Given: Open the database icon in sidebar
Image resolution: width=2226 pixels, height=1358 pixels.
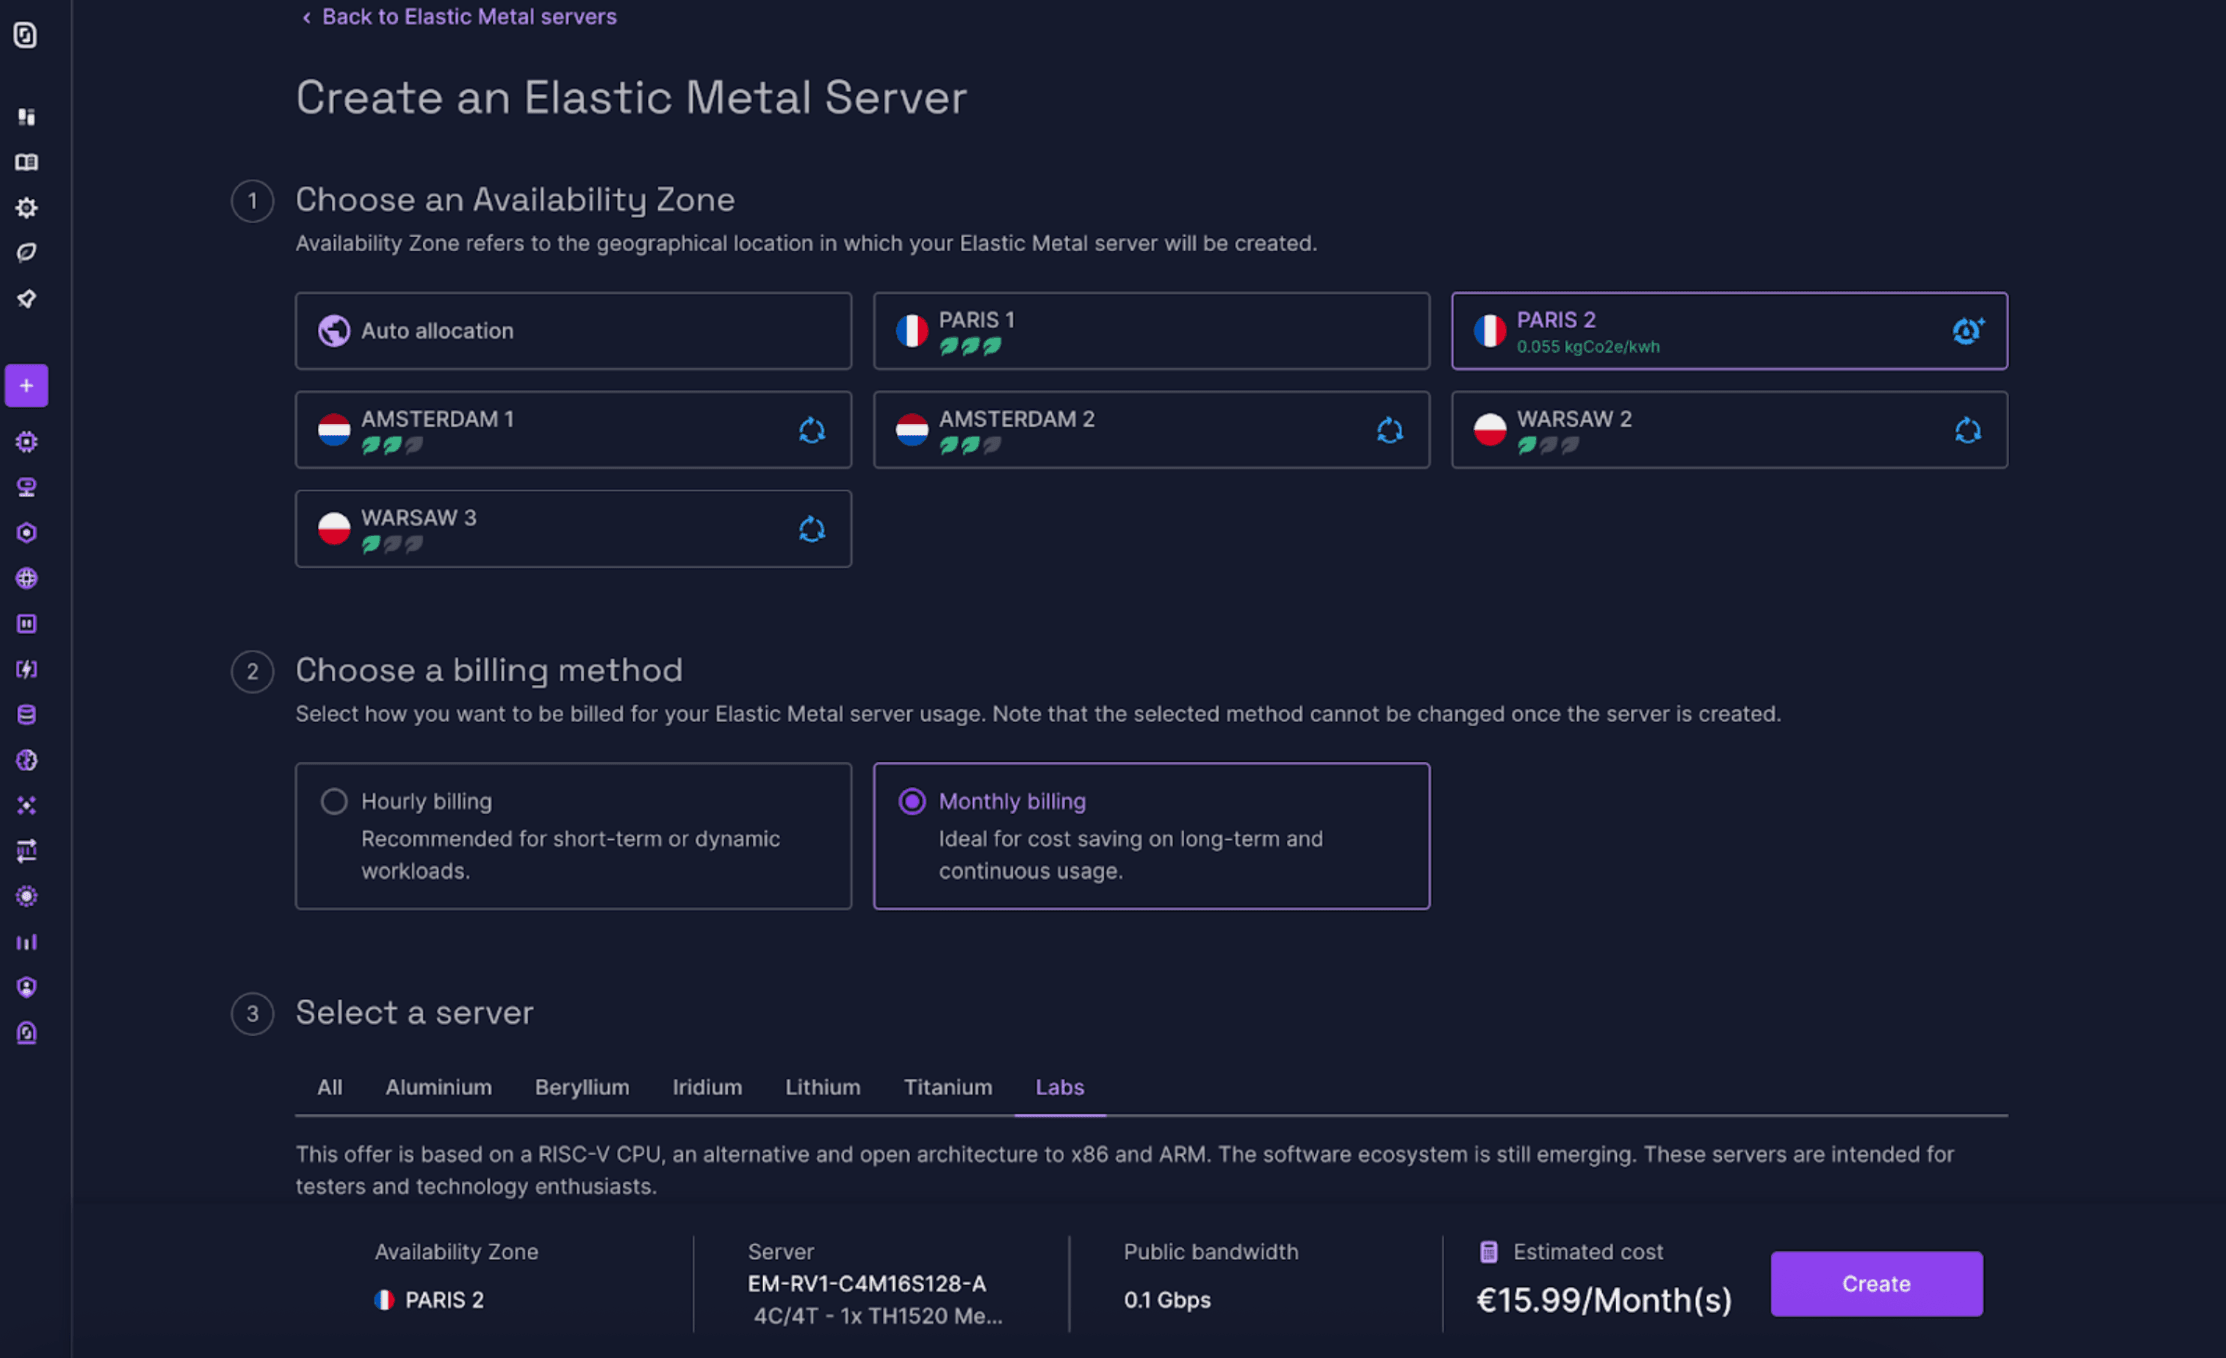Looking at the screenshot, I should [x=26, y=714].
